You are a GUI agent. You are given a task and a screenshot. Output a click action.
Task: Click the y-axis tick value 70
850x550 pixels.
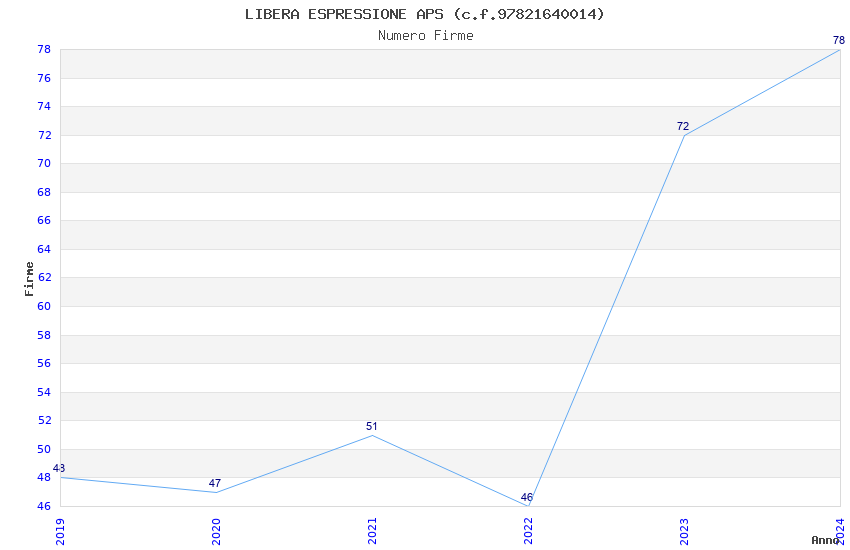[44, 163]
